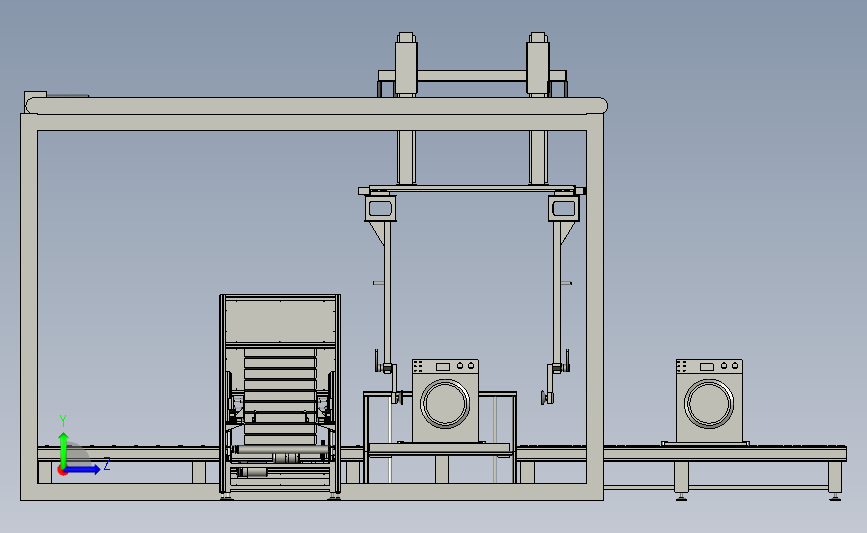Click the red origin dot of the axis triad

pyautogui.click(x=62, y=471)
